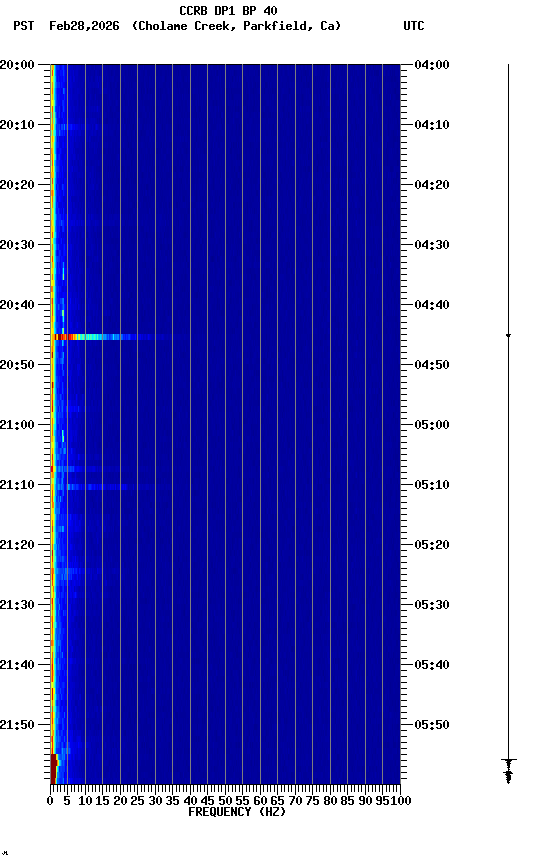The width and height of the screenshot is (552, 864).
Task: Click the '04:50' UTC time label
Action: [x=432, y=365]
